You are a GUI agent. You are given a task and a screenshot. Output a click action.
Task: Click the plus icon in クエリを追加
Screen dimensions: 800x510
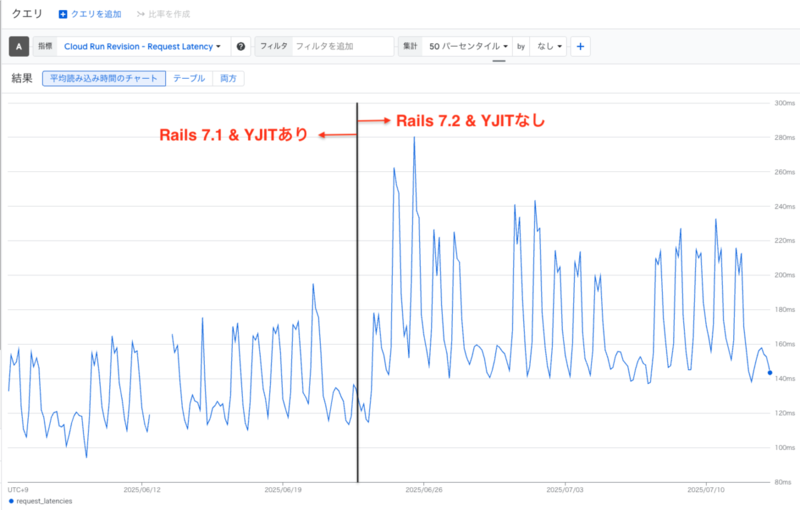click(x=63, y=14)
